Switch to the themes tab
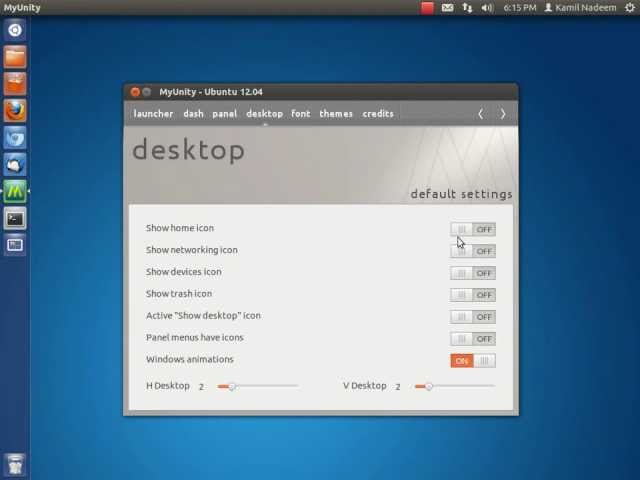640x480 pixels. 336,113
